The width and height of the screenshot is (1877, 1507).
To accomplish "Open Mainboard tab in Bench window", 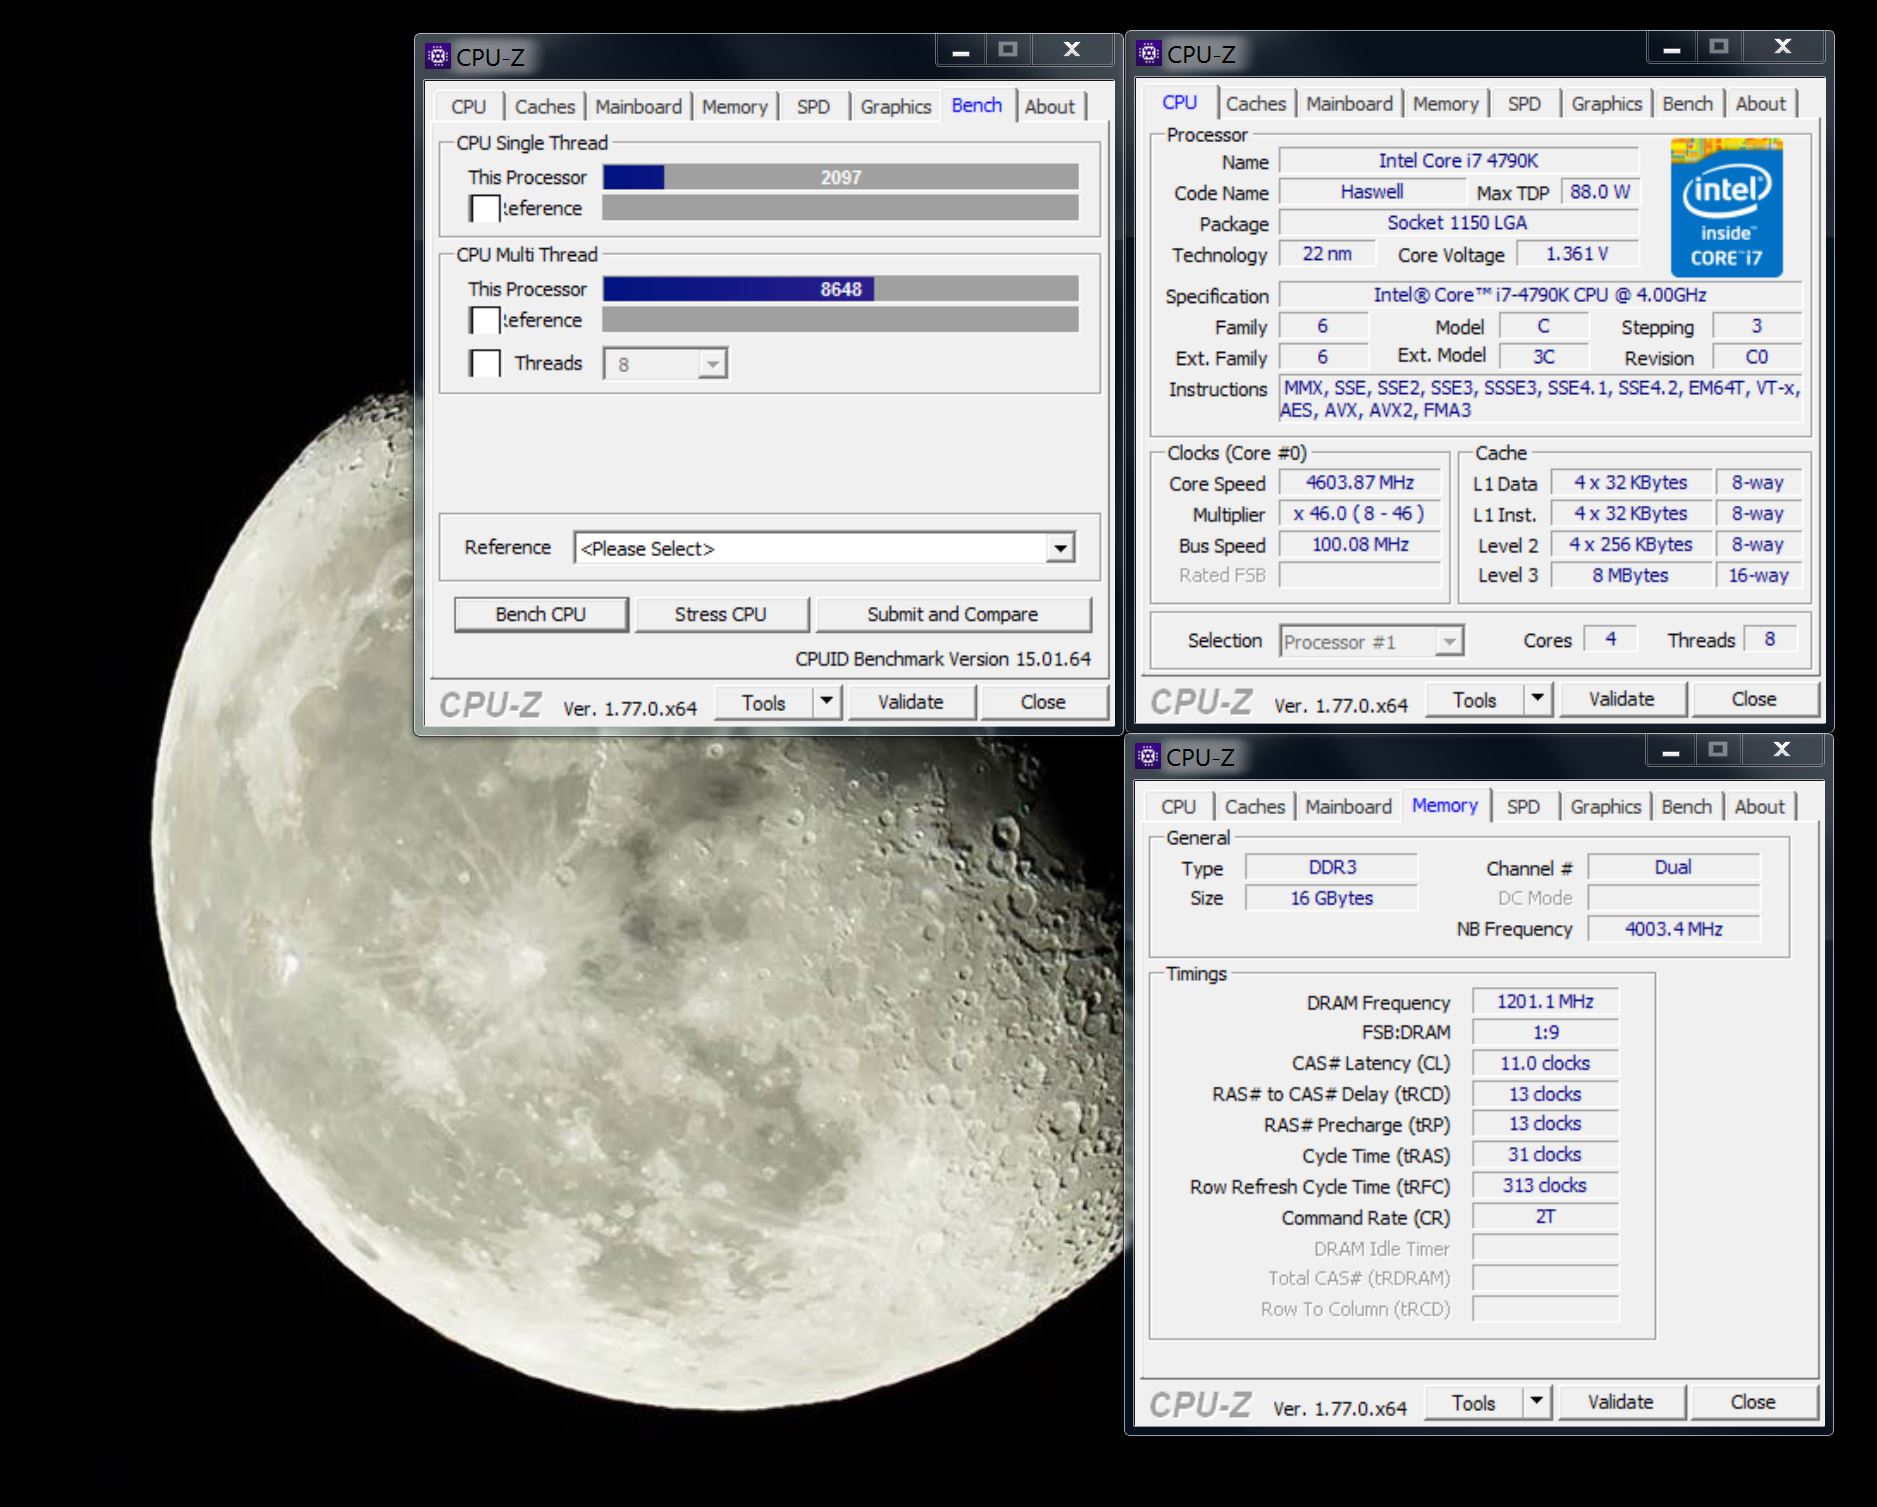I will click(638, 107).
